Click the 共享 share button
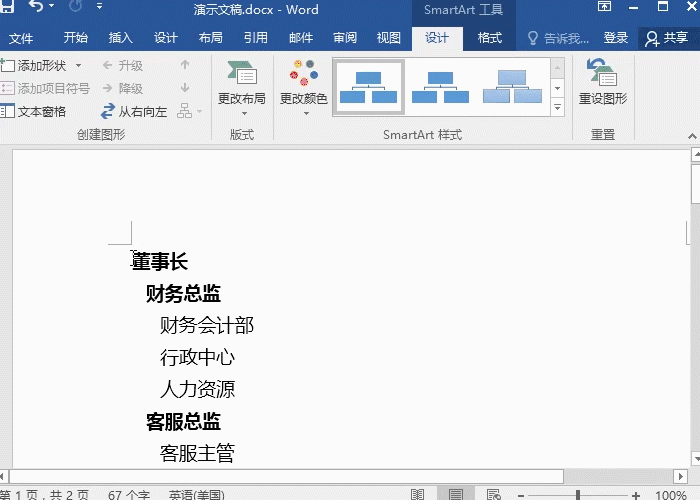The height and width of the screenshot is (500, 700). click(667, 38)
